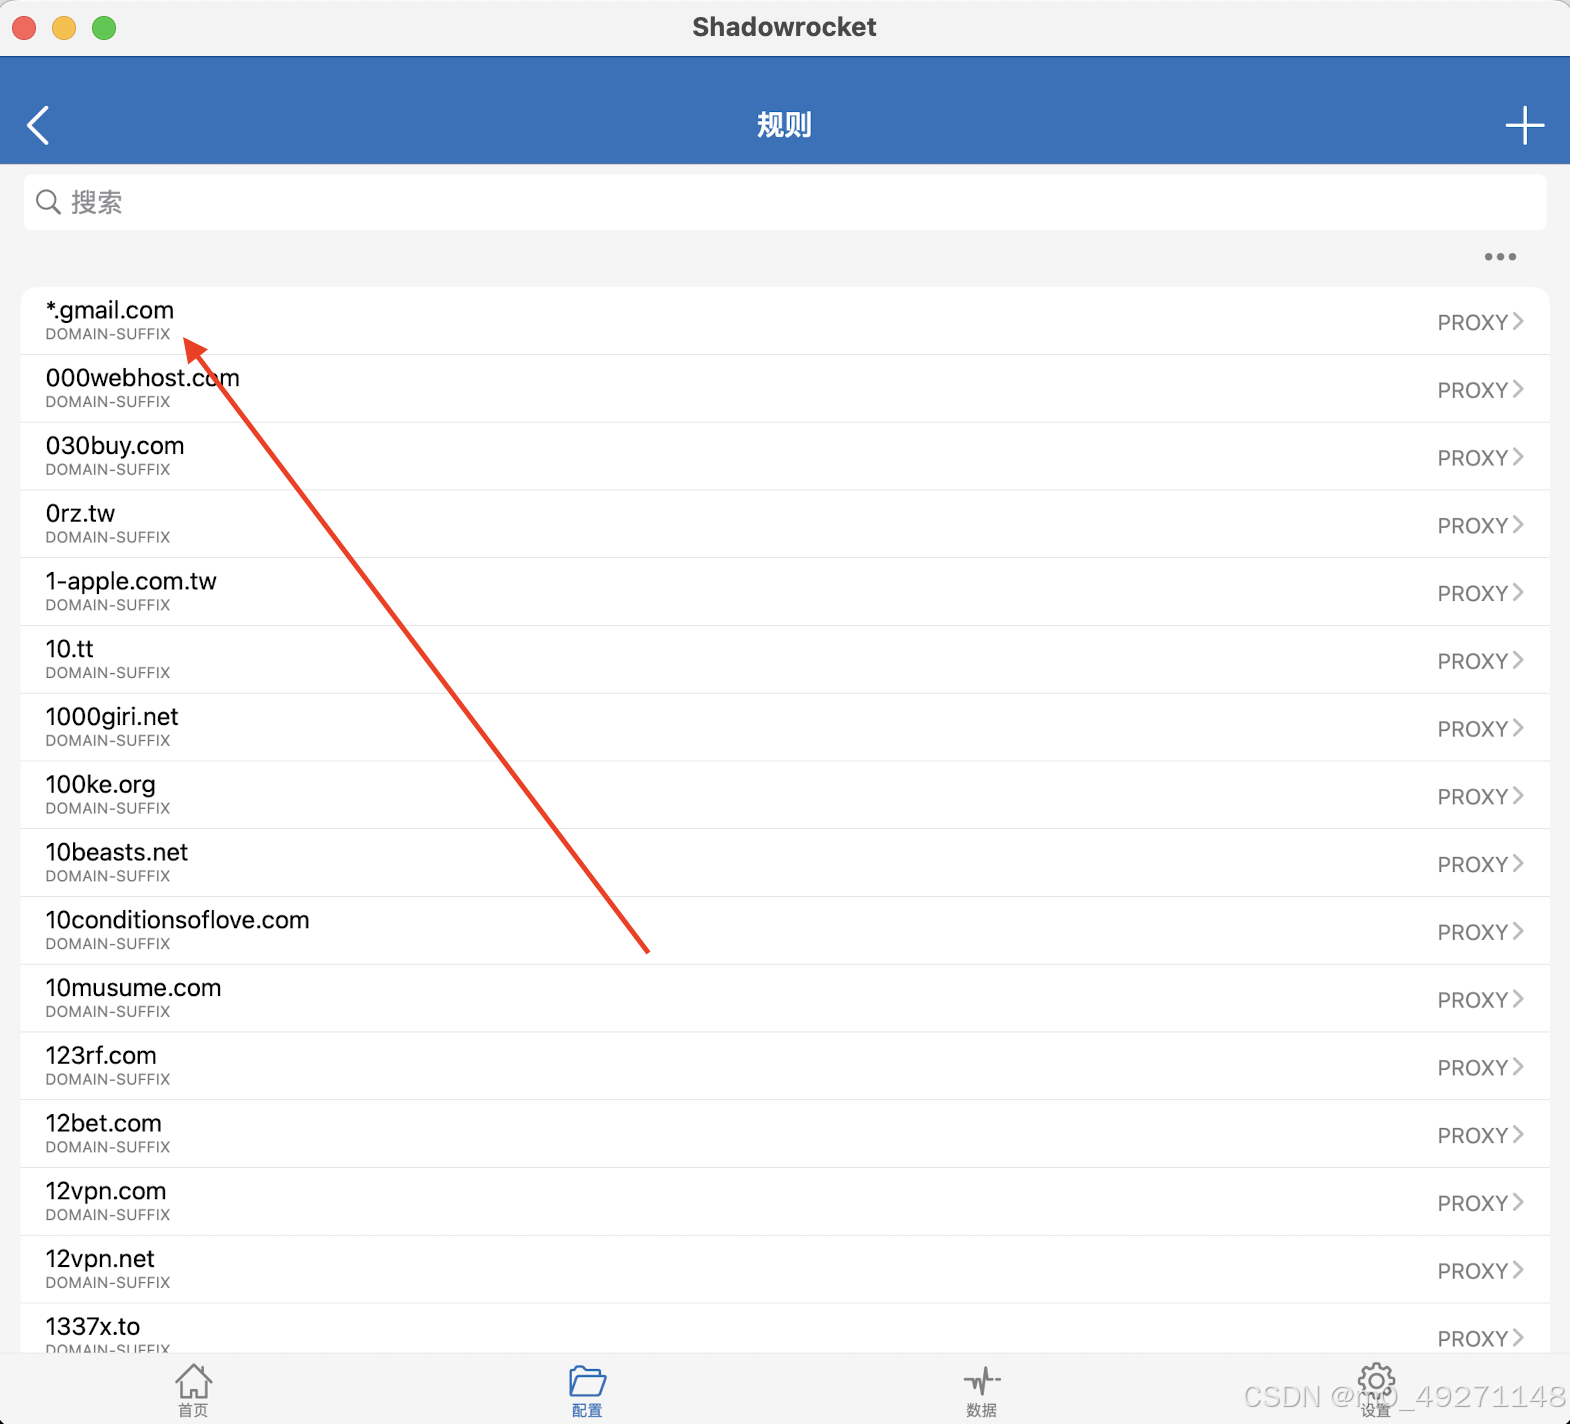Open the 100ke.org rule
The height and width of the screenshot is (1424, 1570).
click(x=785, y=796)
